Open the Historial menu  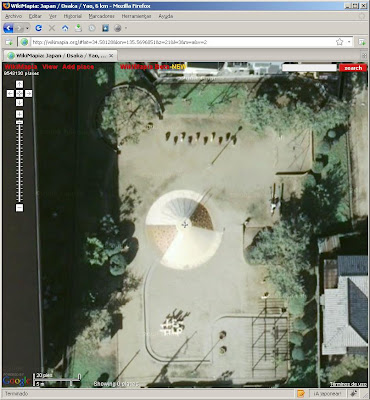click(72, 16)
